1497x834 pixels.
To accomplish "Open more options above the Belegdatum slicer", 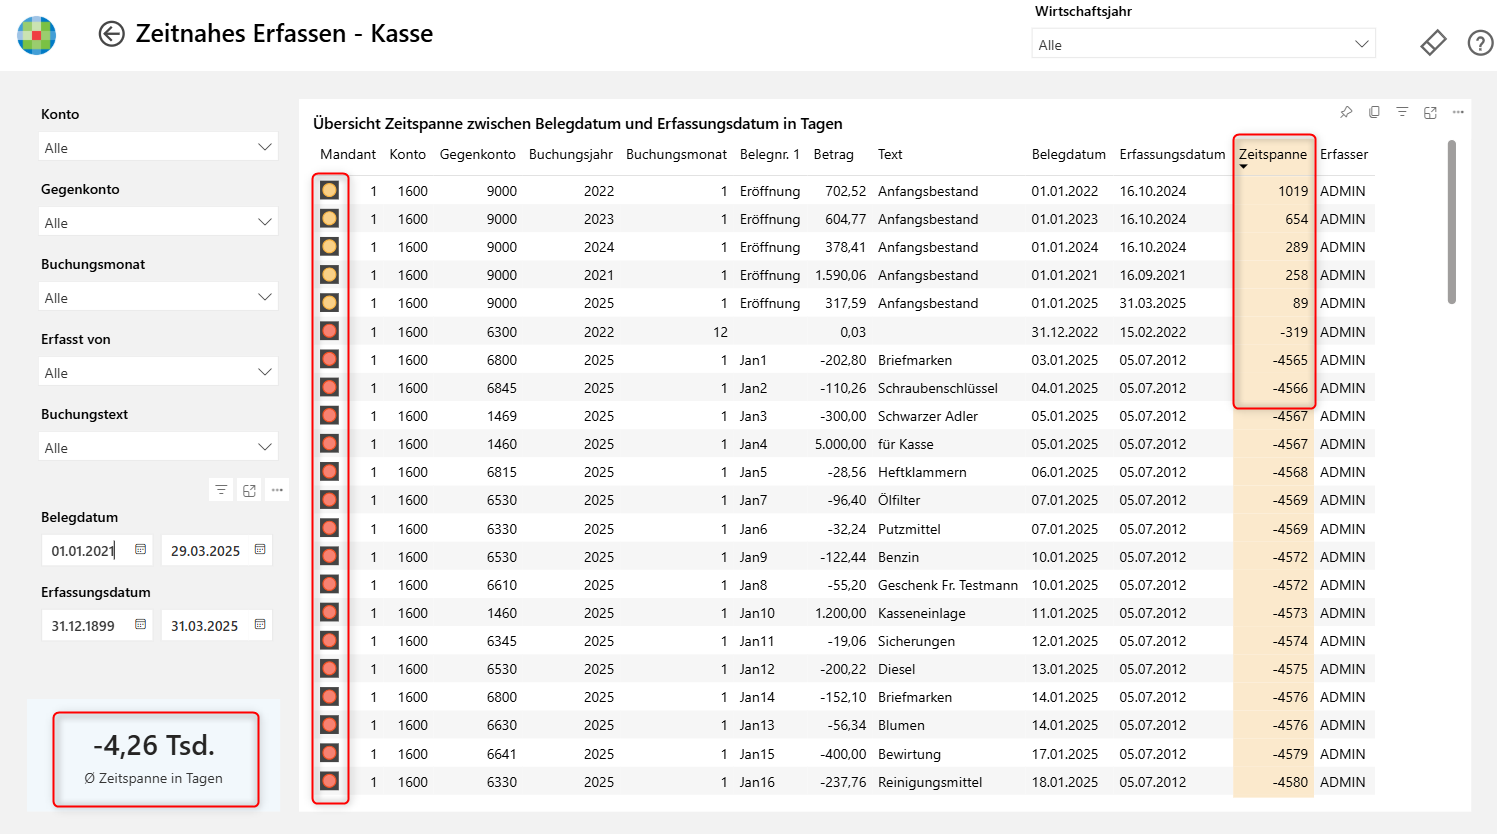I will pos(277,490).
